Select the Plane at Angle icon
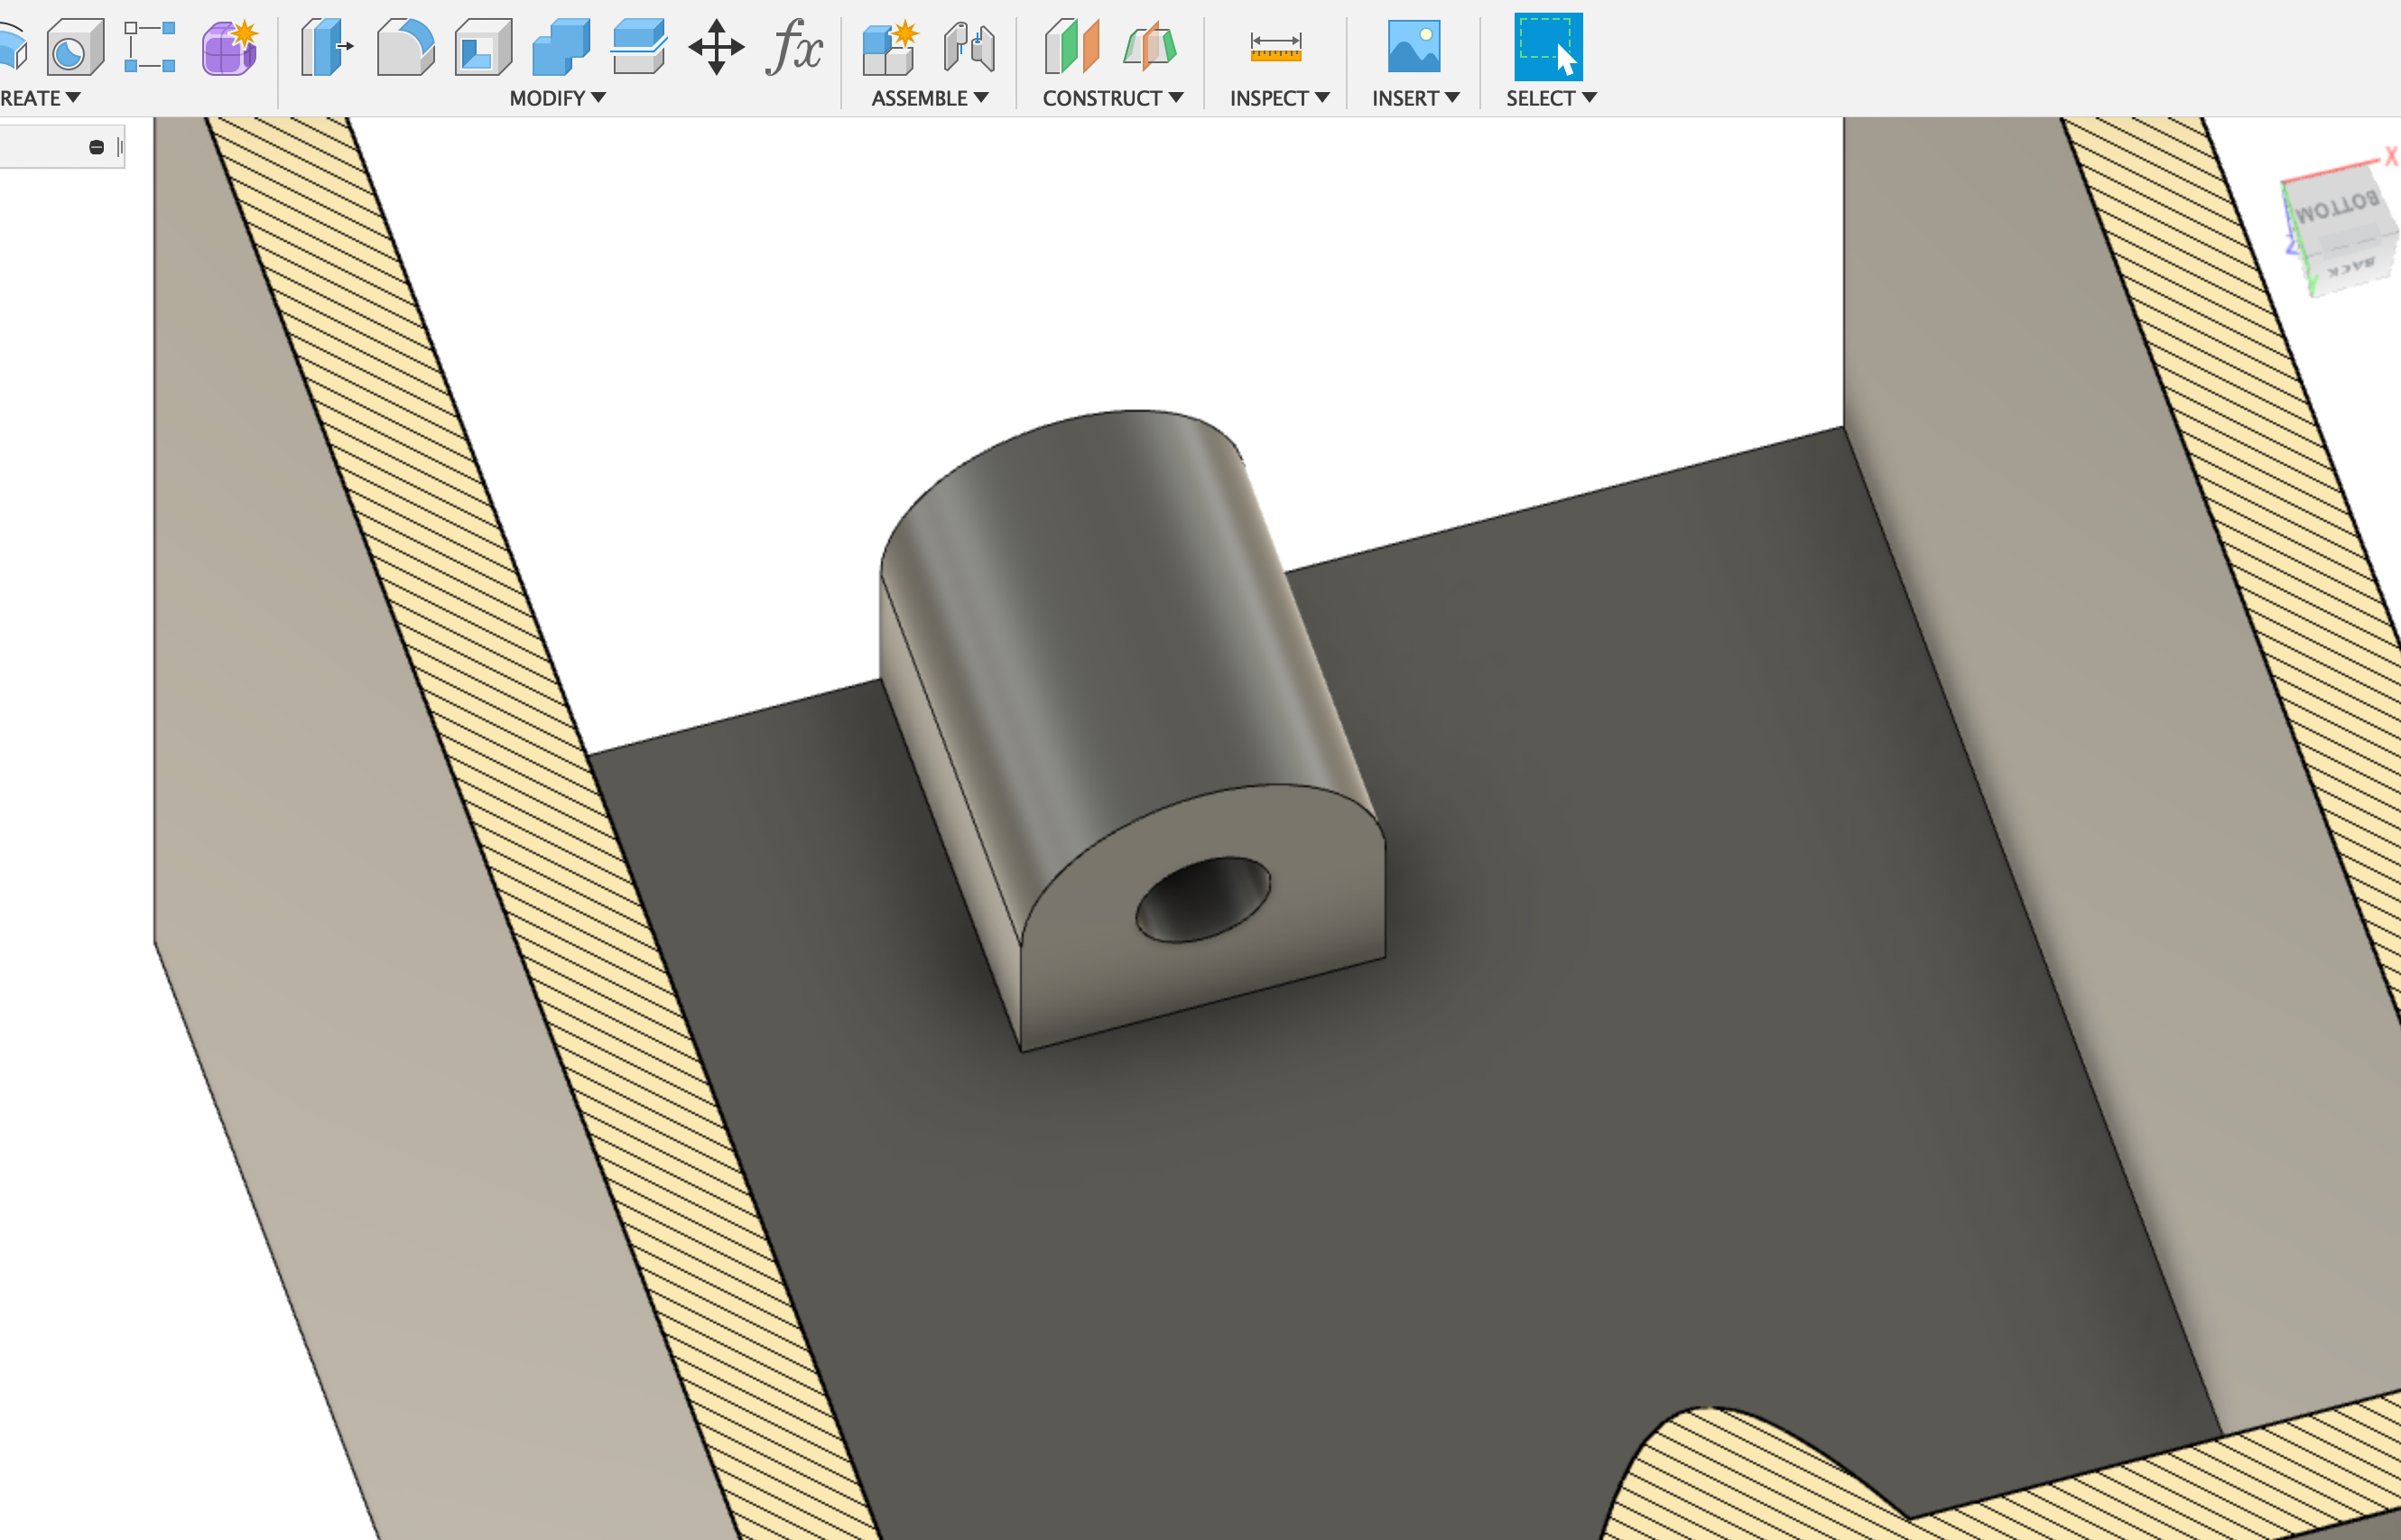The height and width of the screenshot is (1540, 2401). pos(1149,47)
